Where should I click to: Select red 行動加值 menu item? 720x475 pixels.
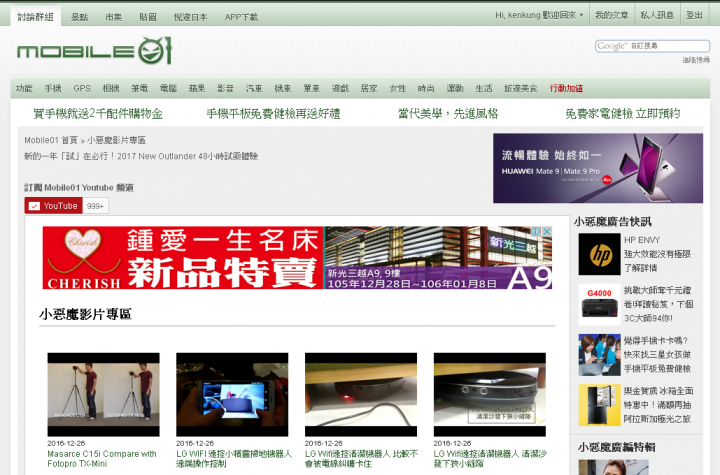tap(566, 88)
